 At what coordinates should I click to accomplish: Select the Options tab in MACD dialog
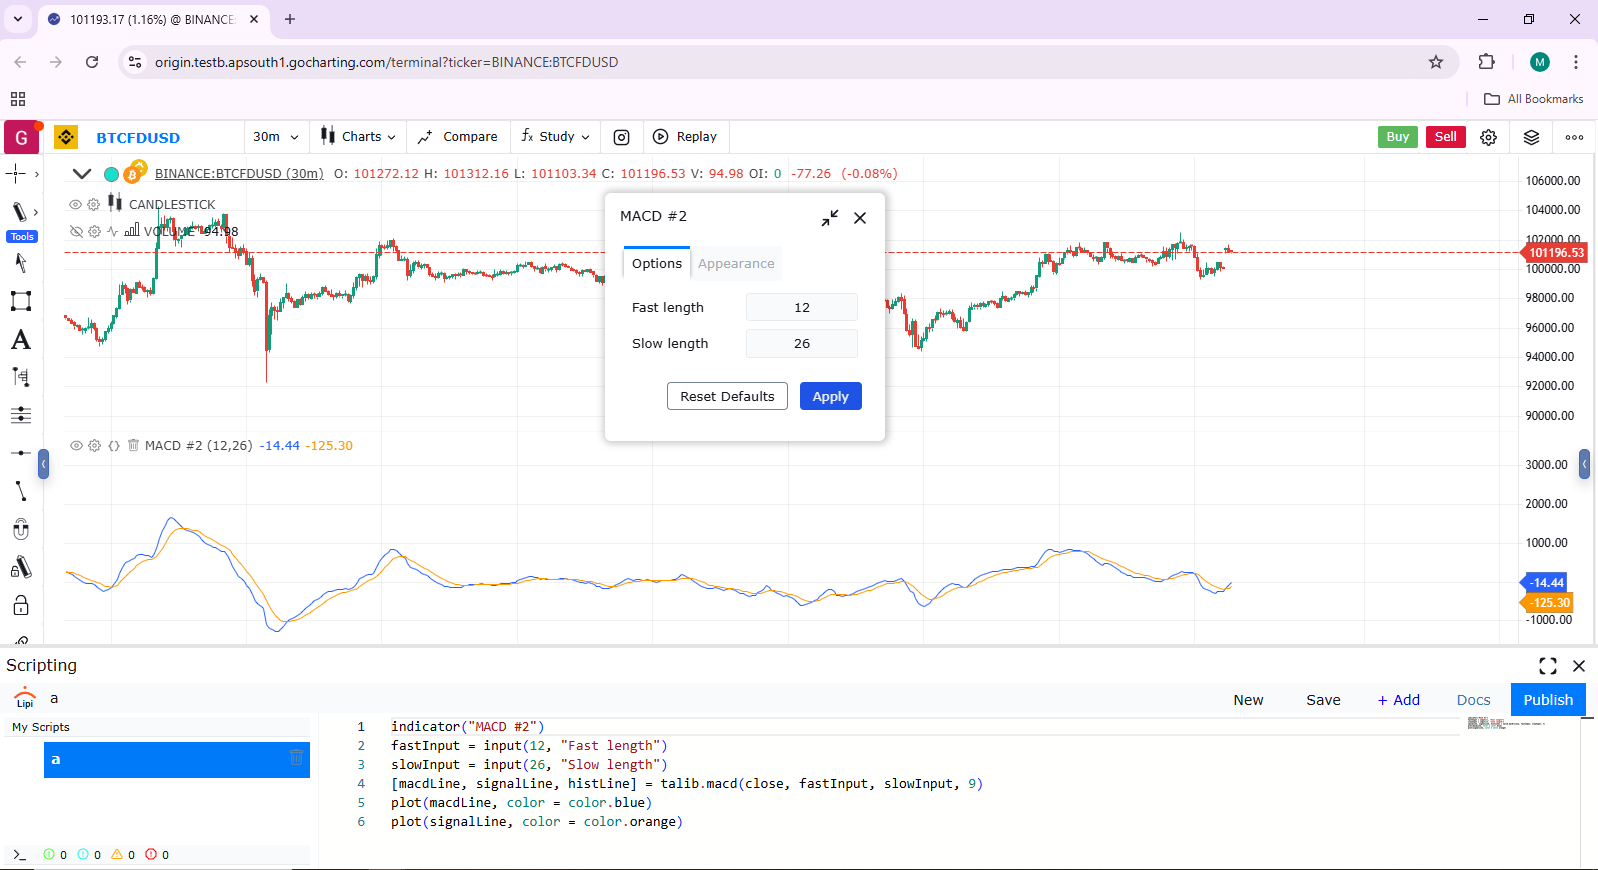pos(656,264)
